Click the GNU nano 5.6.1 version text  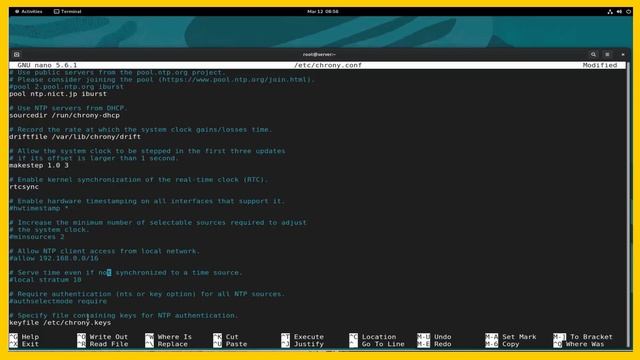tap(47, 65)
